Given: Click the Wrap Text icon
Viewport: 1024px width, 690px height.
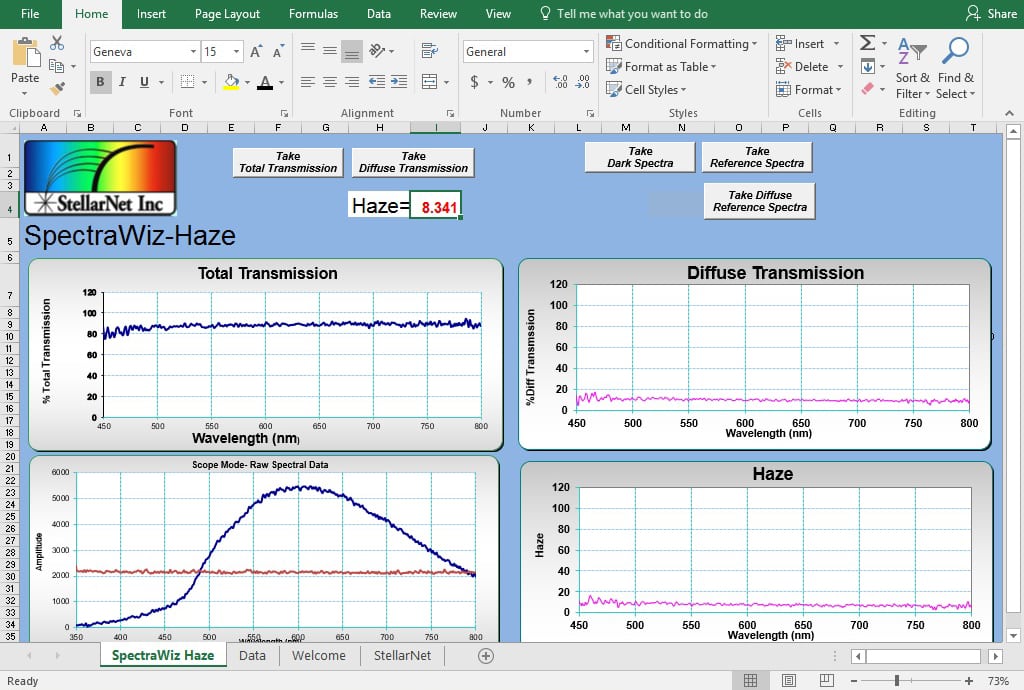Looking at the screenshot, I should (430, 51).
